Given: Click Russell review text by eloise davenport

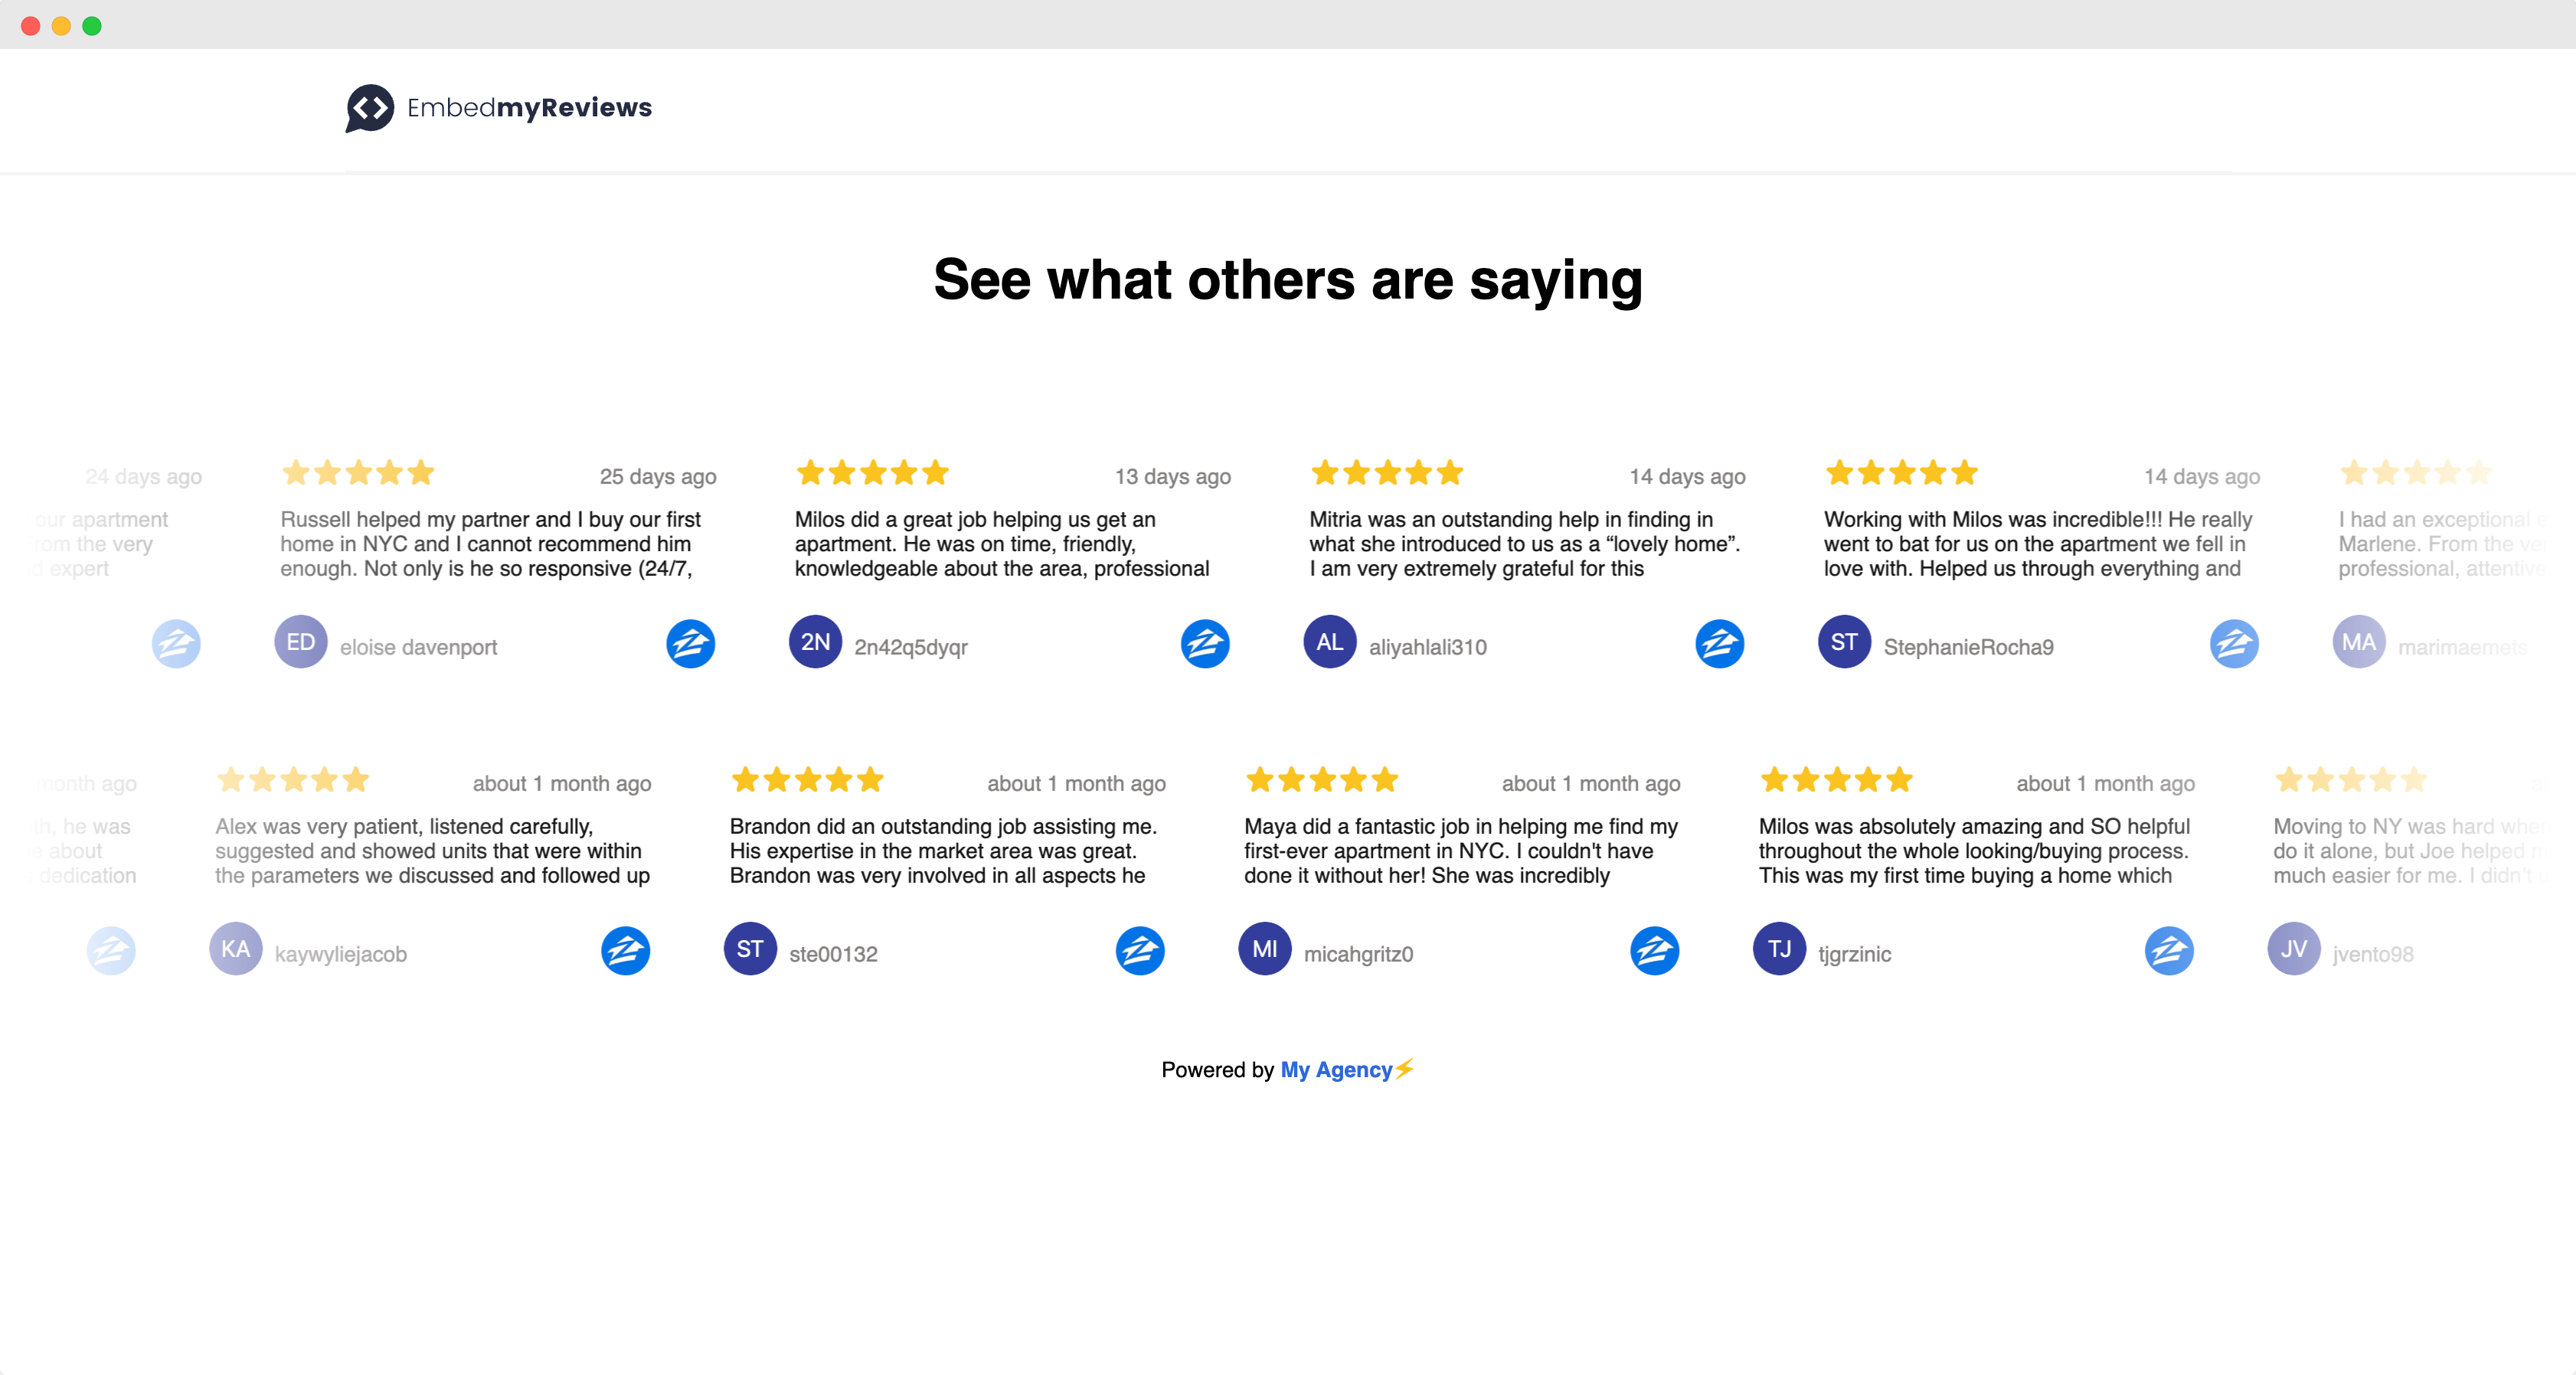Looking at the screenshot, I should (490, 544).
